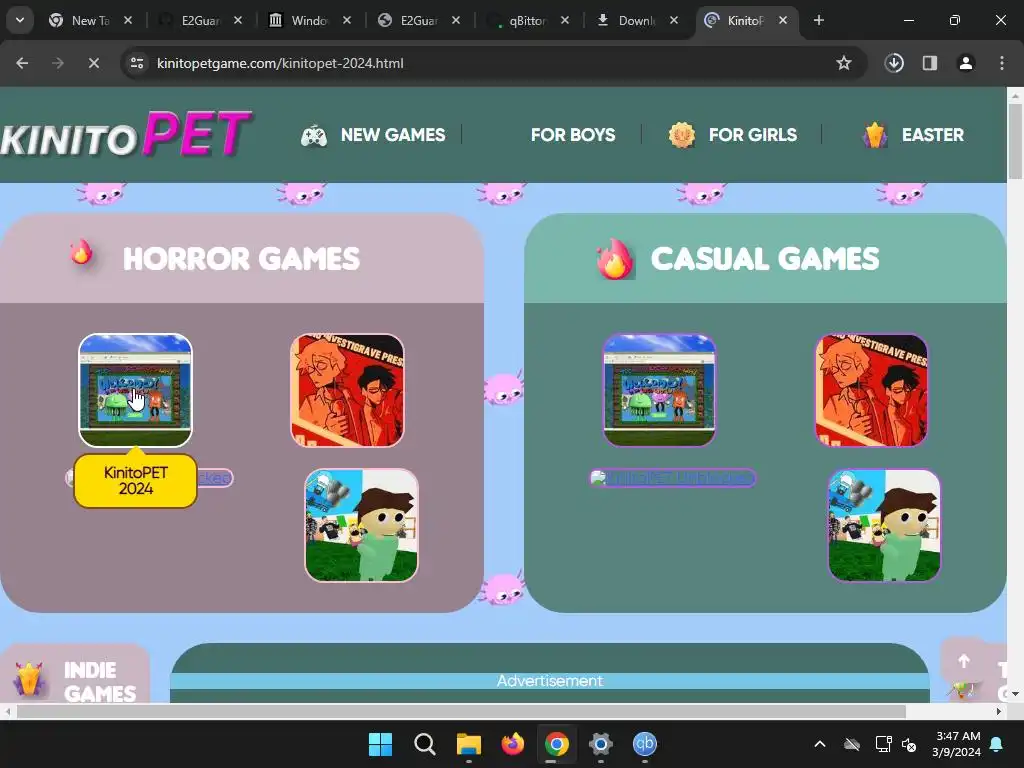Open a new browser tab with plus
1024x768 pixels.
(x=818, y=20)
